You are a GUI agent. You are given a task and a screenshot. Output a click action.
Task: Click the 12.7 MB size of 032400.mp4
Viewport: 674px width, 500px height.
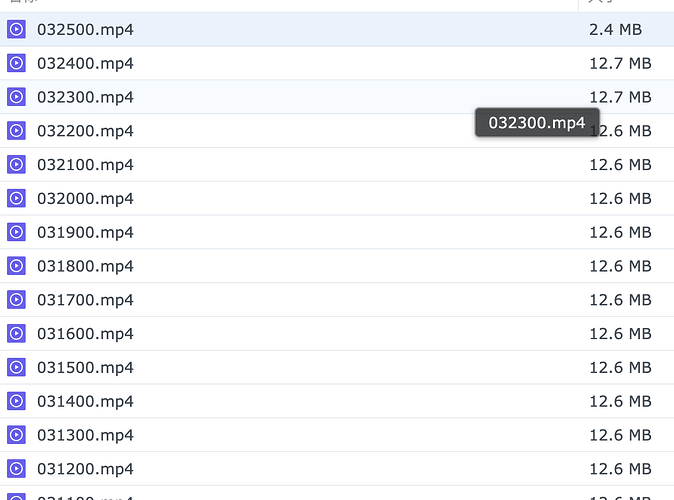click(620, 64)
